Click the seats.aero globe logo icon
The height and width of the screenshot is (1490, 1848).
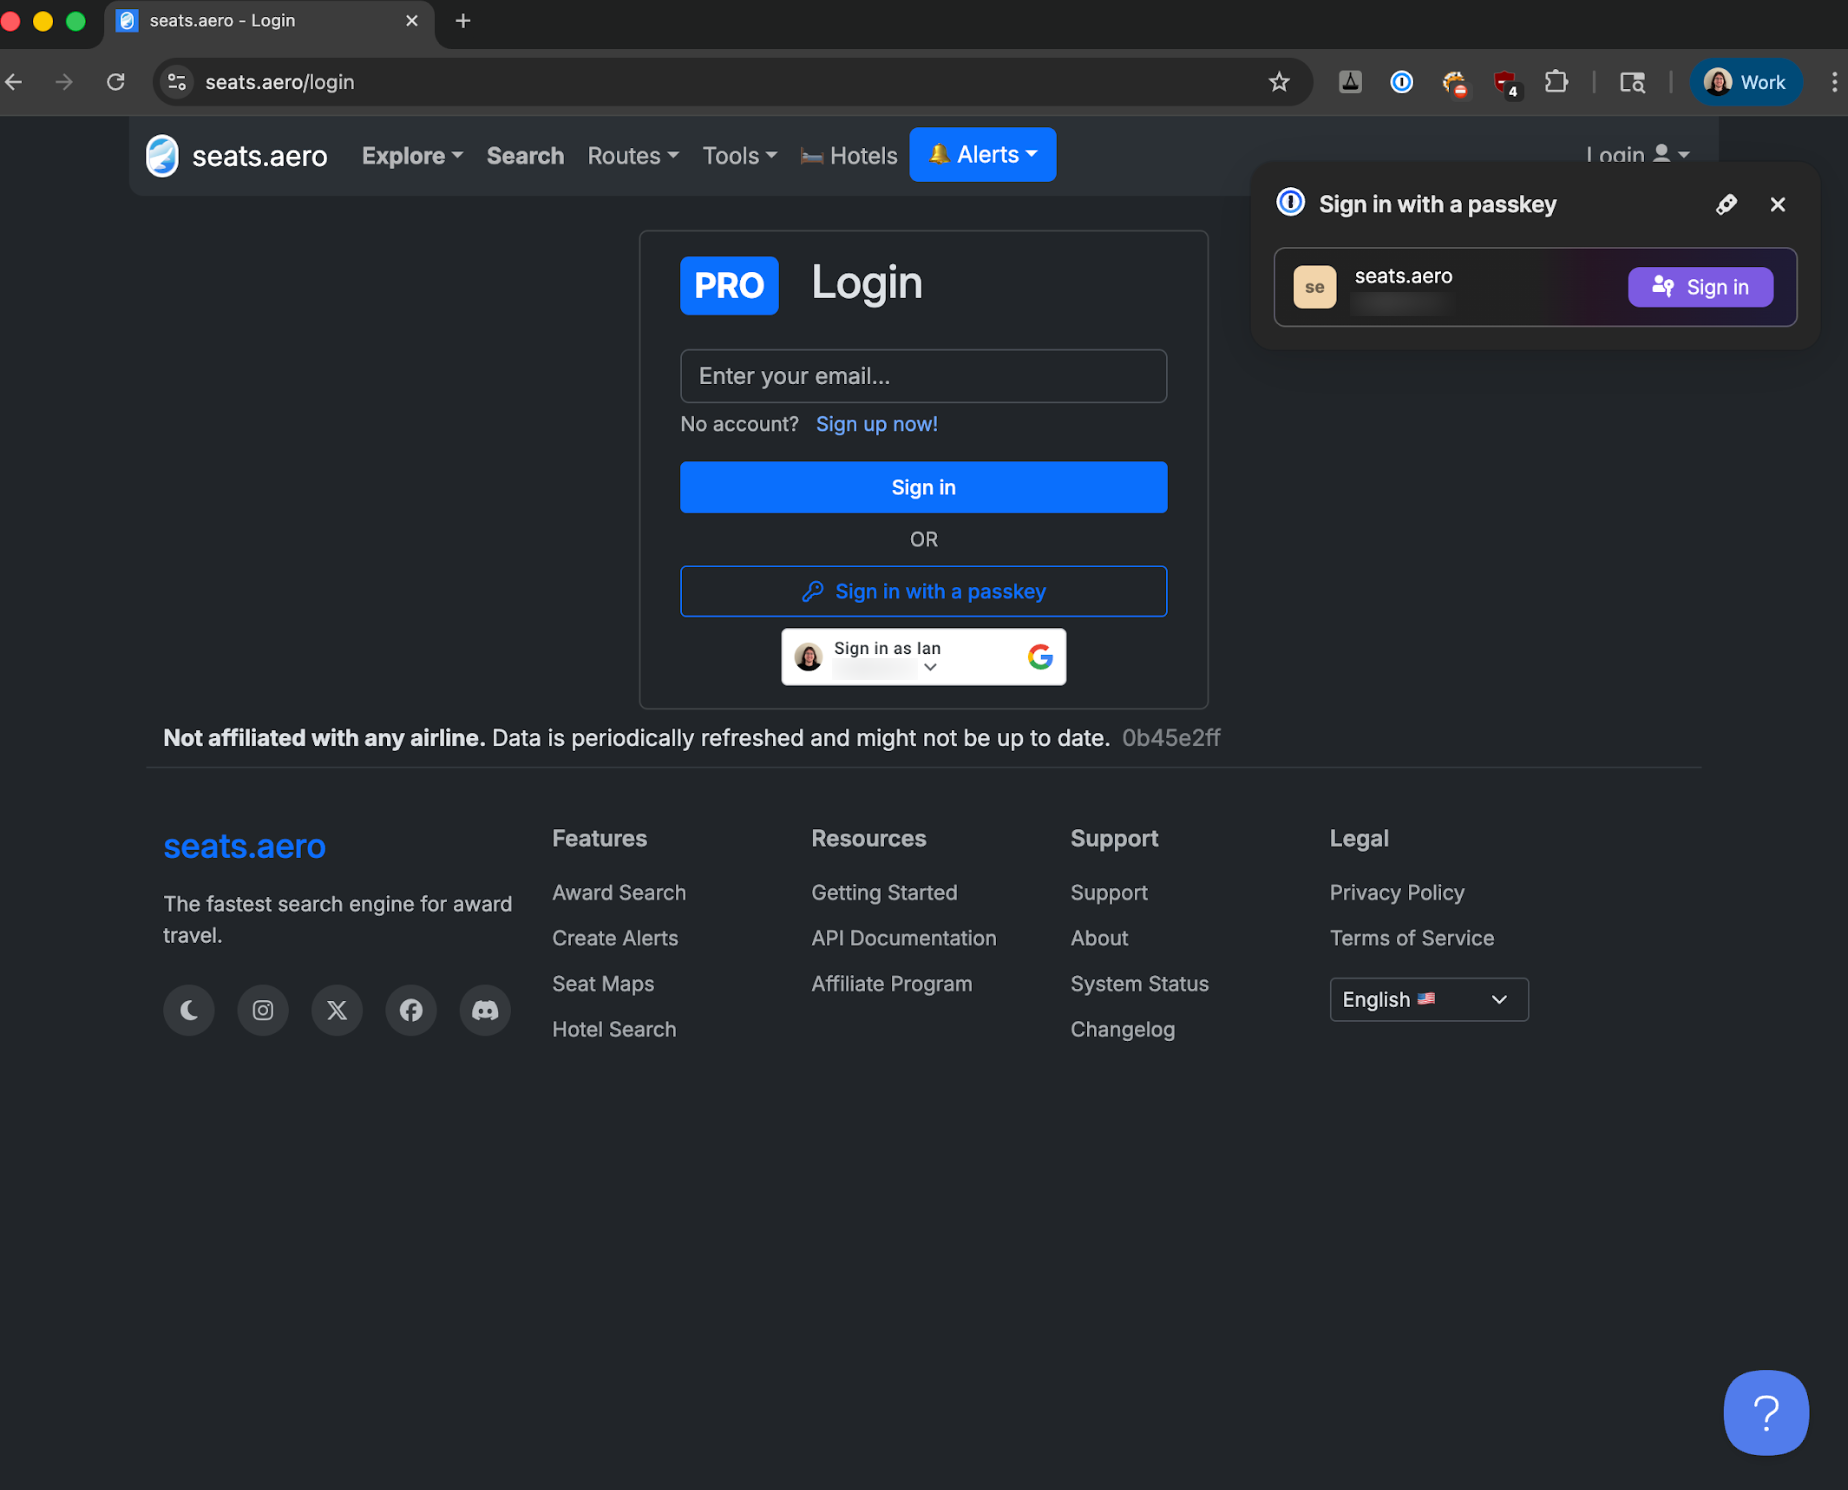tap(162, 156)
